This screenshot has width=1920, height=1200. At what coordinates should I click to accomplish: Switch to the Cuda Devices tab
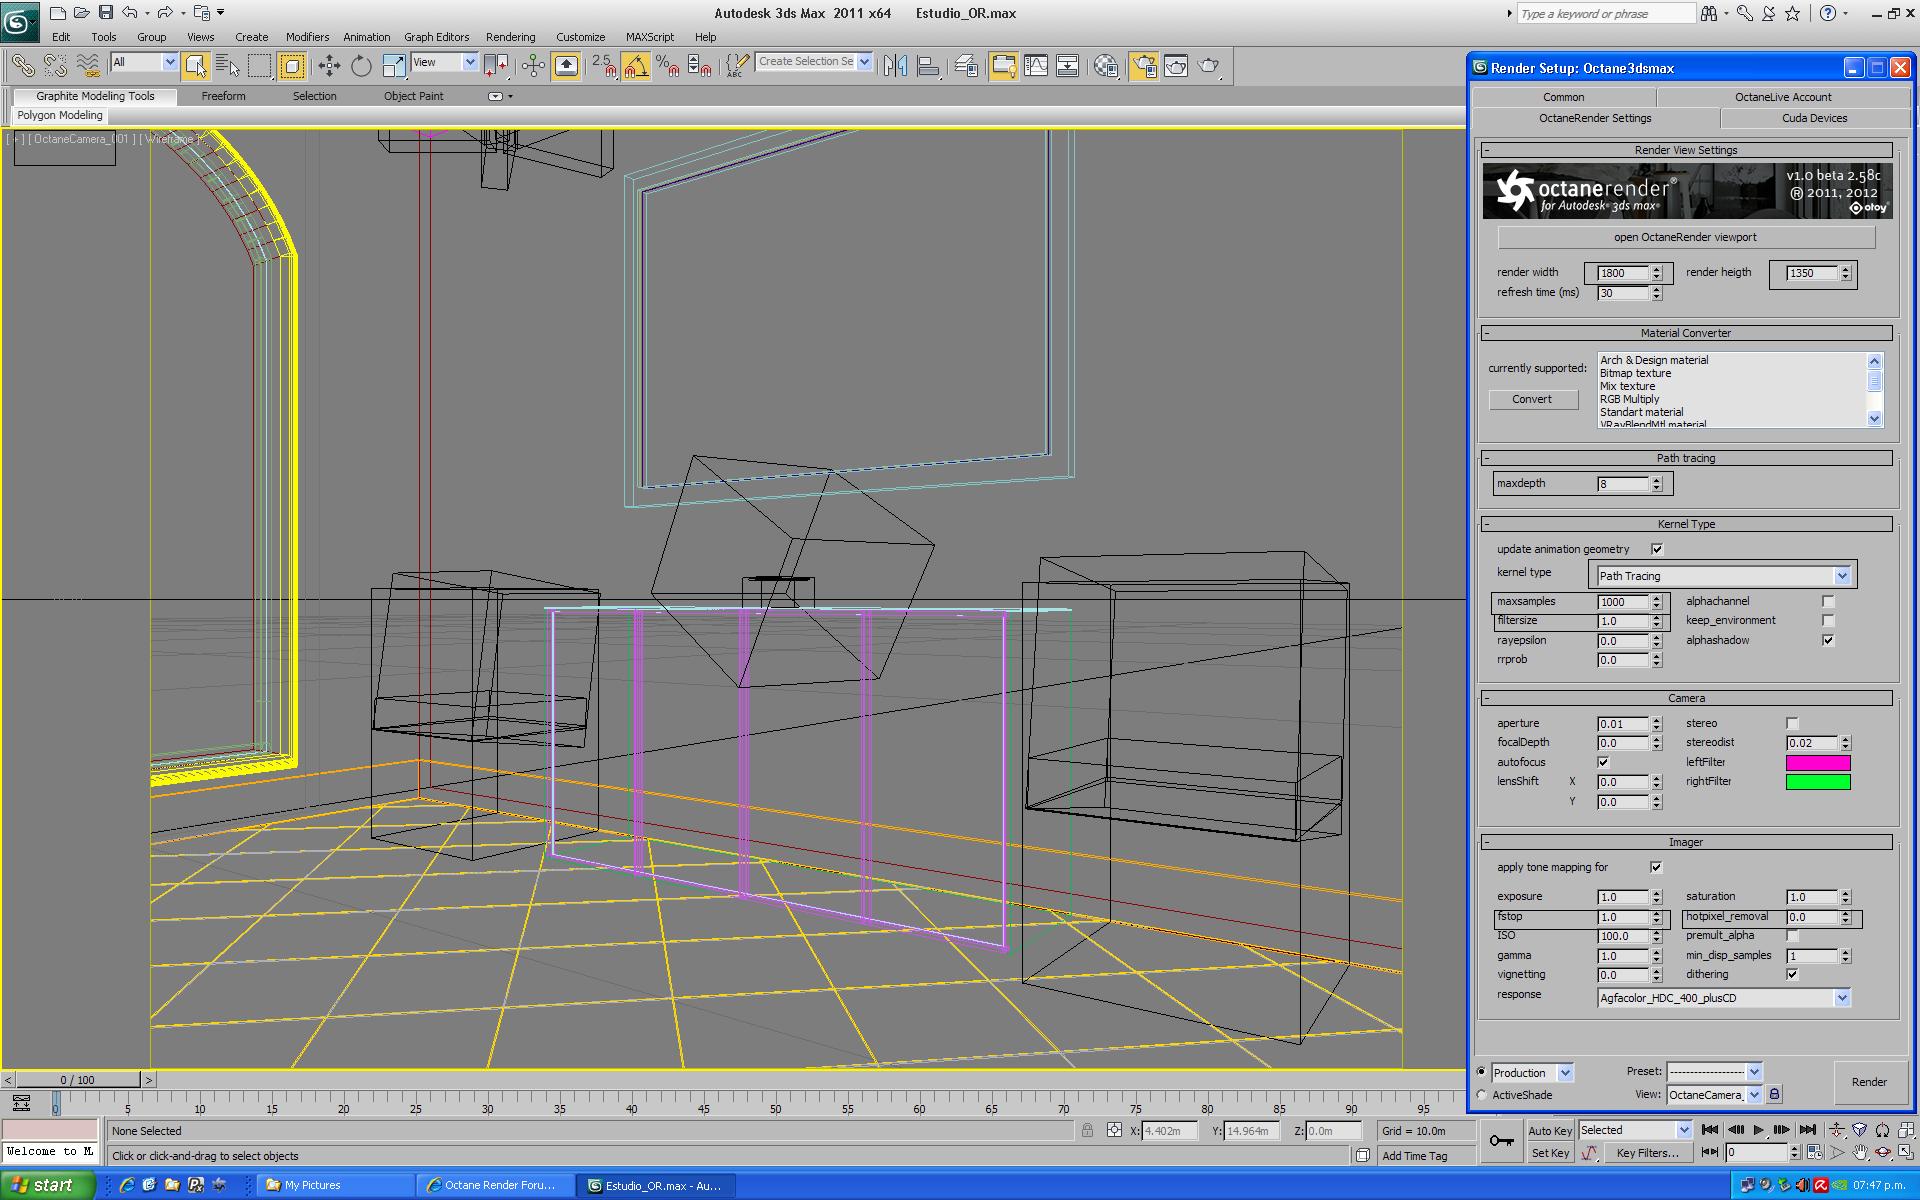click(1814, 118)
